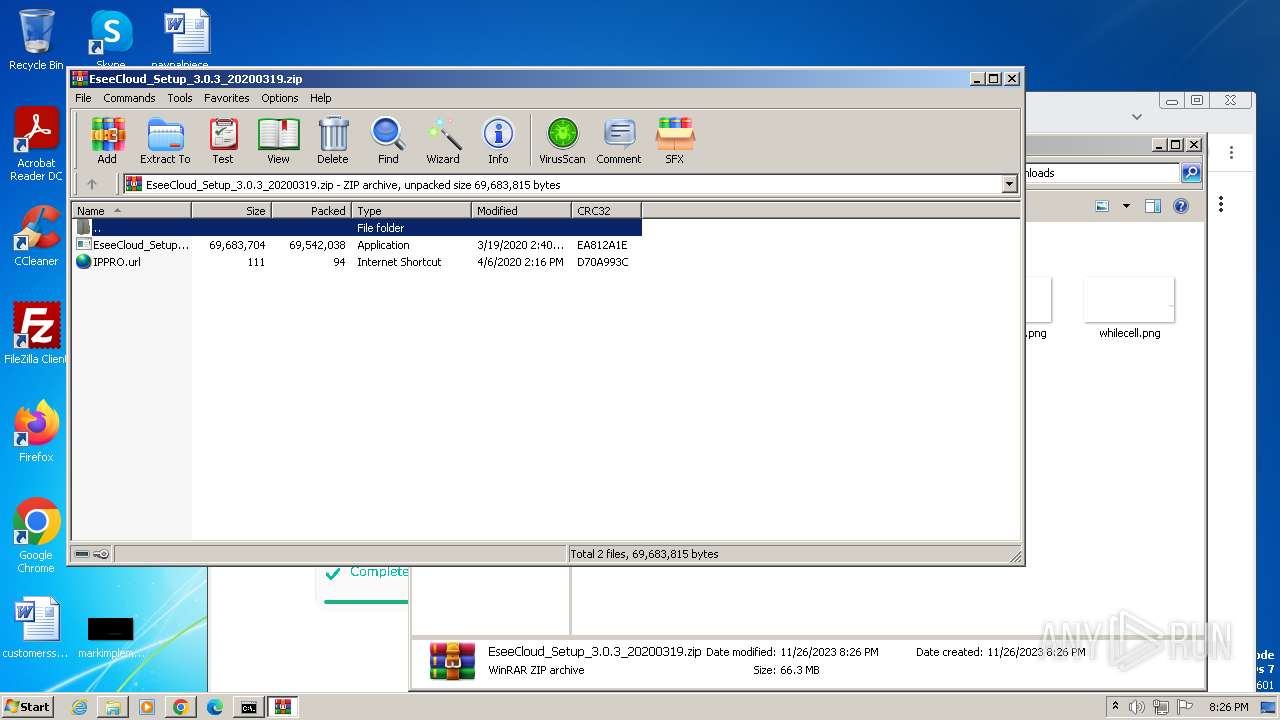Sort by Size column header
Image resolution: width=1280 pixels, height=720 pixels.
[231, 211]
